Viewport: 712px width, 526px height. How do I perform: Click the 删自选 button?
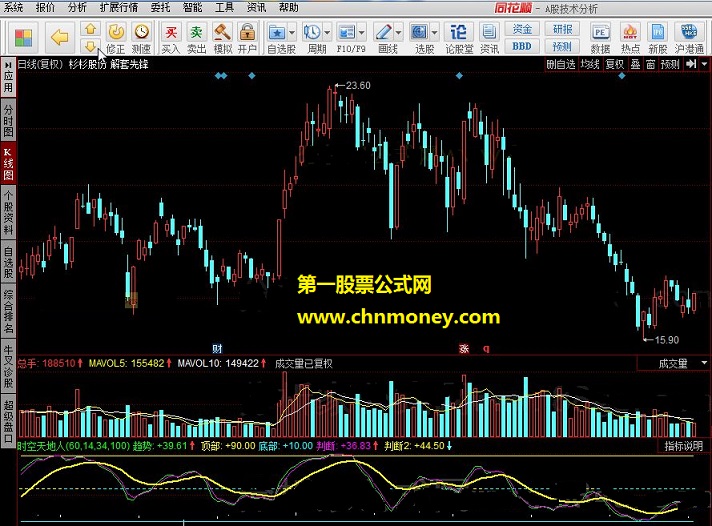pos(561,65)
